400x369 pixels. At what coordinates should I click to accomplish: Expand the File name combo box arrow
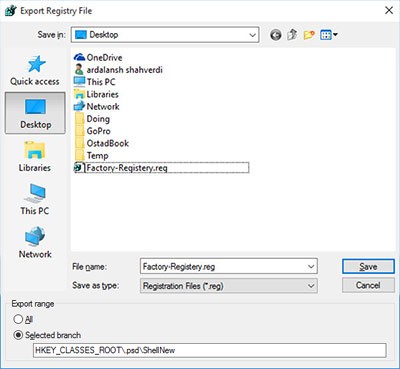coord(311,267)
